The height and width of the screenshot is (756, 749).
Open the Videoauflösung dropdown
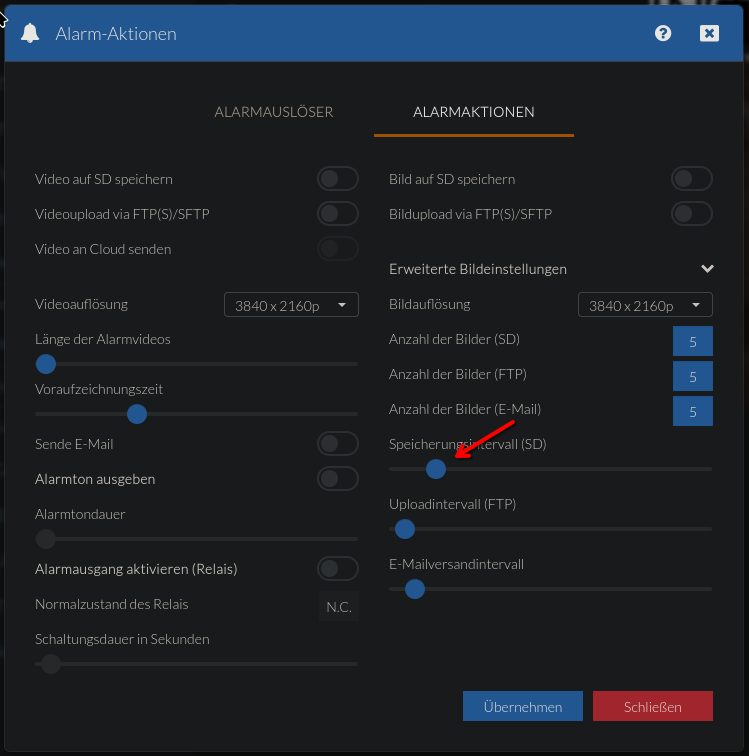coord(291,305)
